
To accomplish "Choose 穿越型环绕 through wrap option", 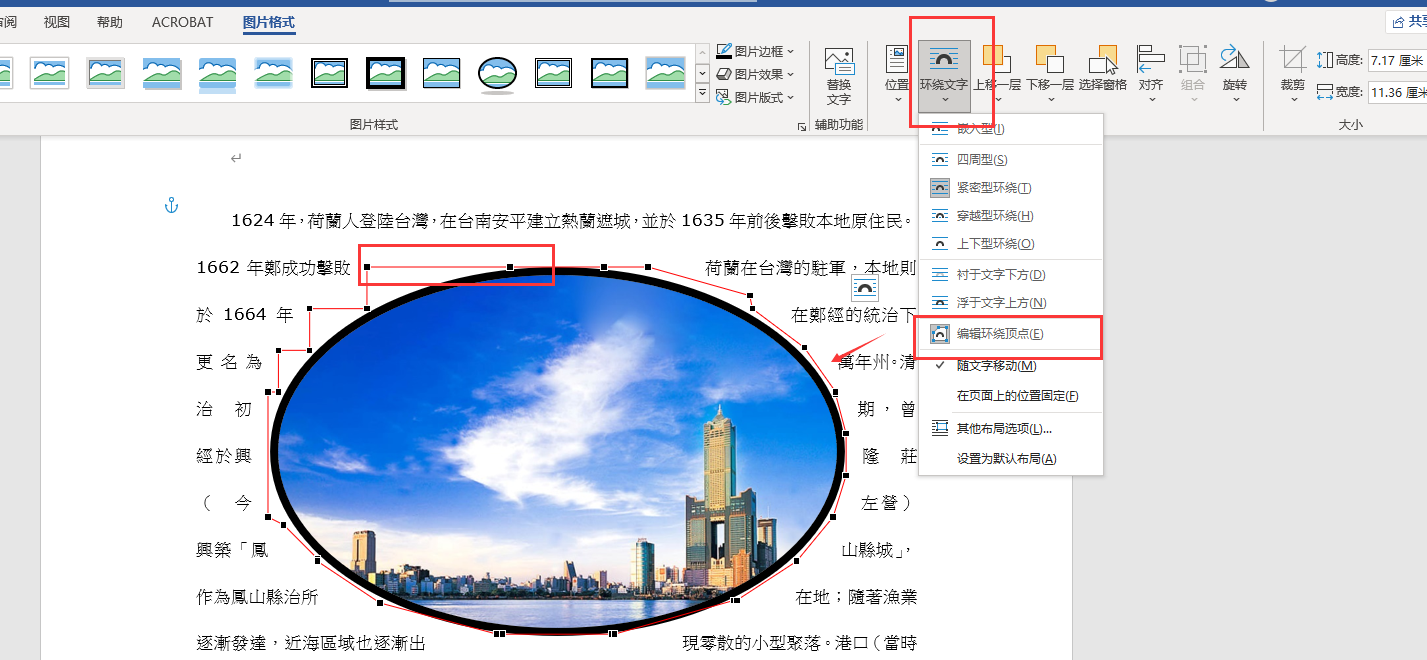I will tap(1011, 215).
